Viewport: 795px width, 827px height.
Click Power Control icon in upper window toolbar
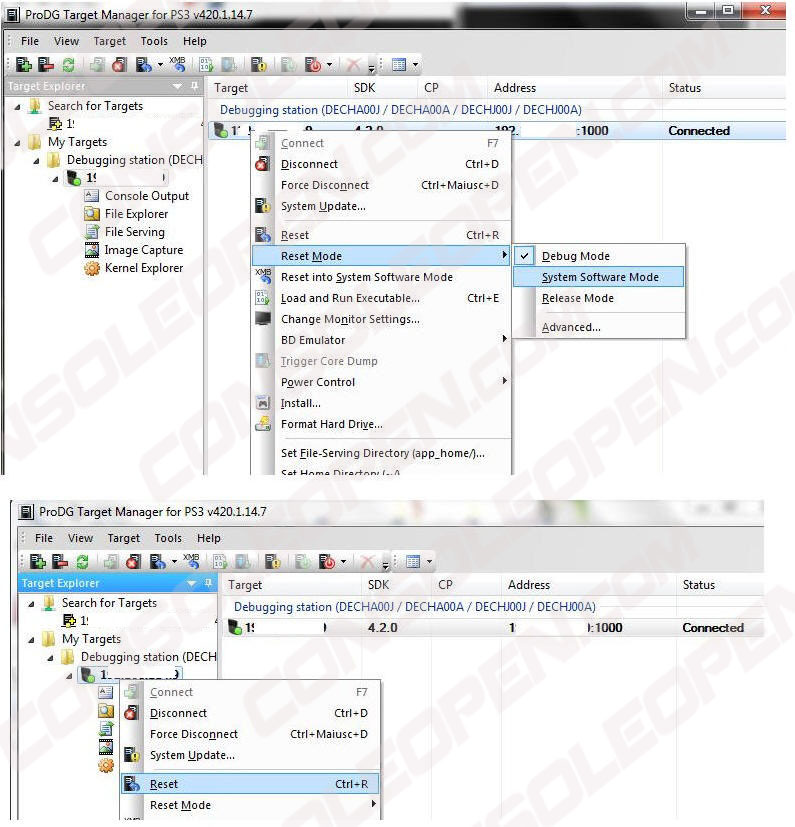pyautogui.click(x=313, y=65)
